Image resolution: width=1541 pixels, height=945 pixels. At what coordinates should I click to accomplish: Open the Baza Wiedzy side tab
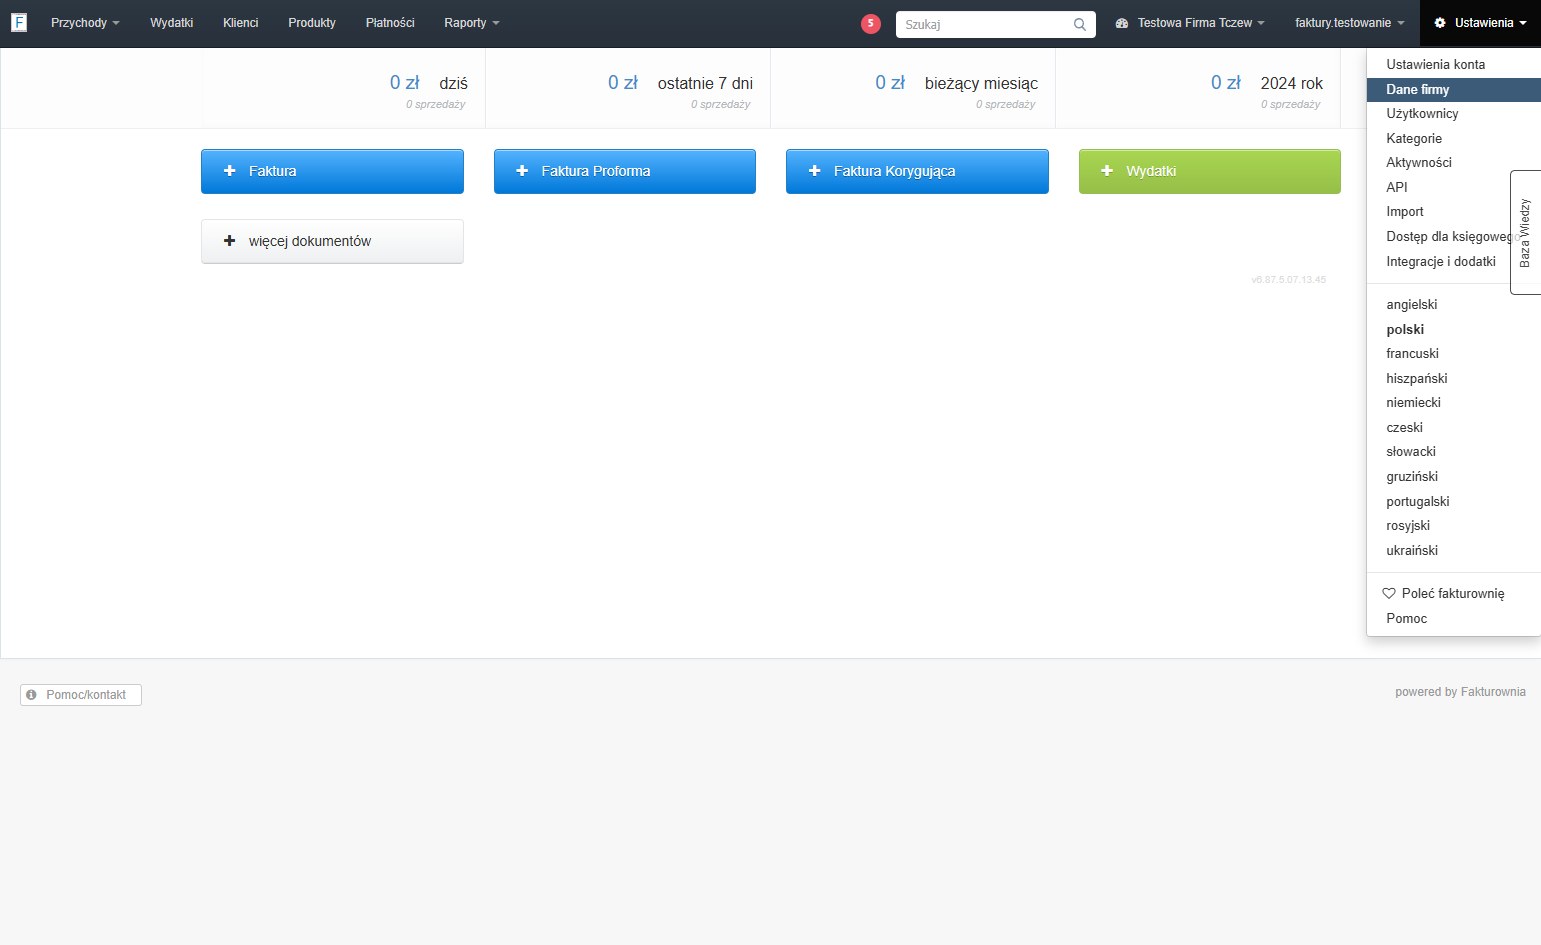tap(1525, 232)
